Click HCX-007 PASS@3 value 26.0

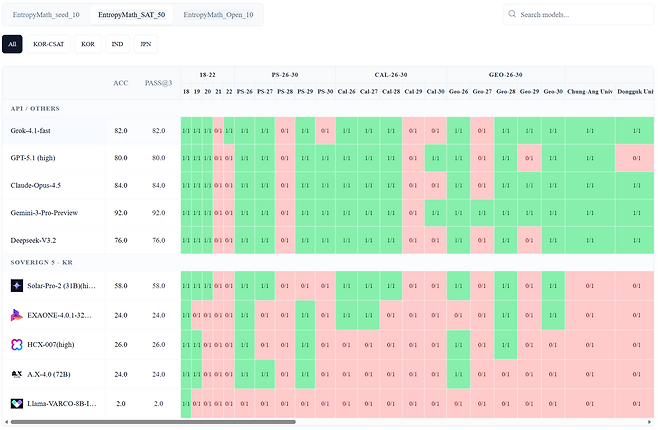tap(158, 344)
